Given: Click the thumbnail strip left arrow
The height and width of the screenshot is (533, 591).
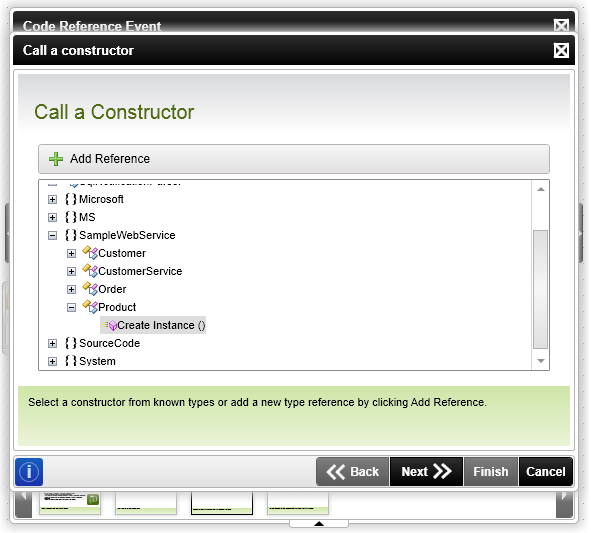Looking at the screenshot, I should pos(23,504).
